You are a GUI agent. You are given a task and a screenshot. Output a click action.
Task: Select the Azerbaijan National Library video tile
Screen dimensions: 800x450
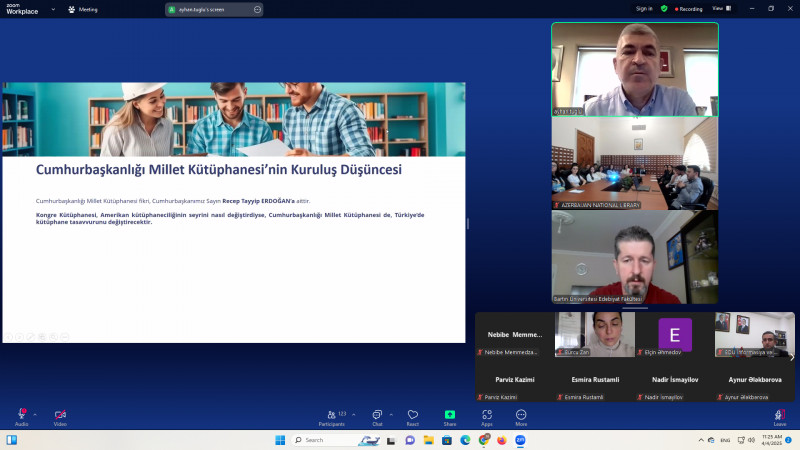pyautogui.click(x=635, y=164)
